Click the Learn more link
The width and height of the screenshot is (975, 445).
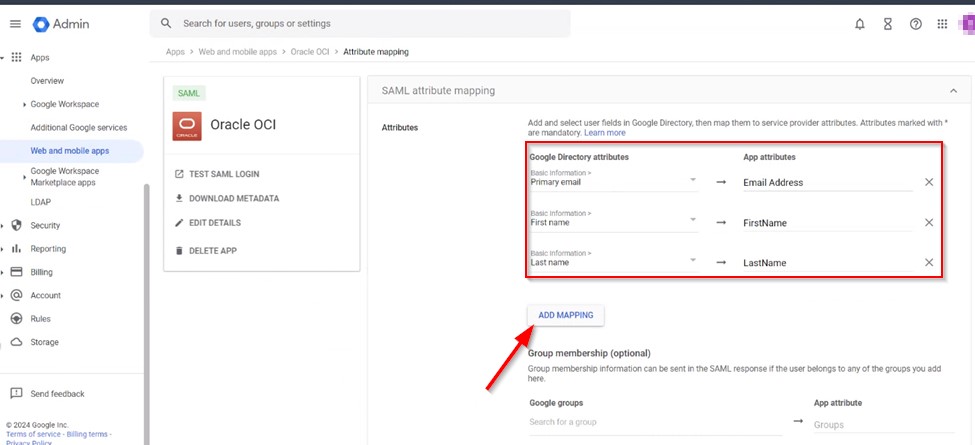point(605,133)
